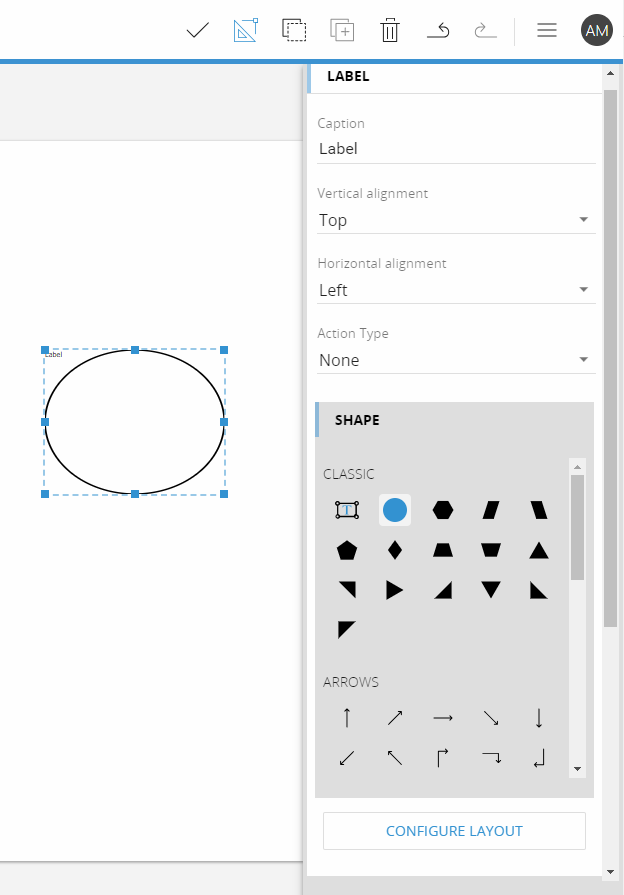Open the Vertical alignment dropdown
Image resolution: width=624 pixels, height=895 pixels.
pos(456,220)
